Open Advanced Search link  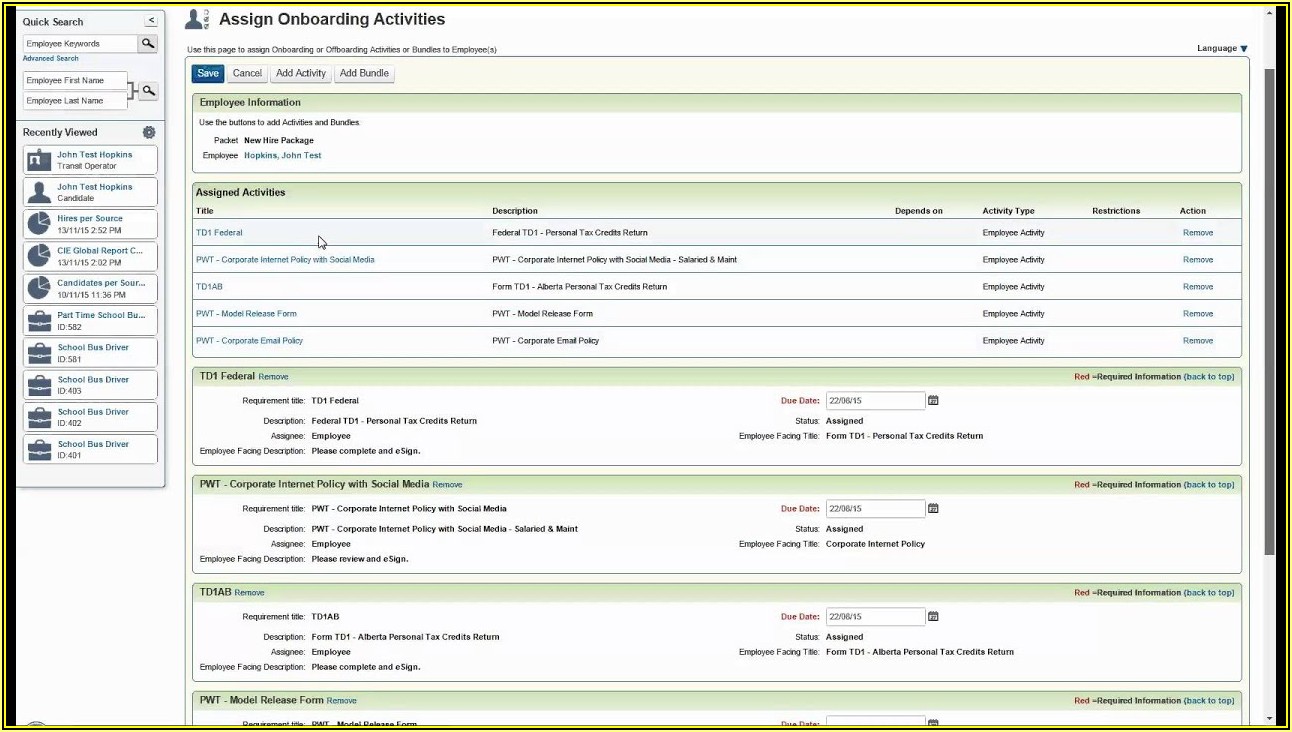(51, 59)
